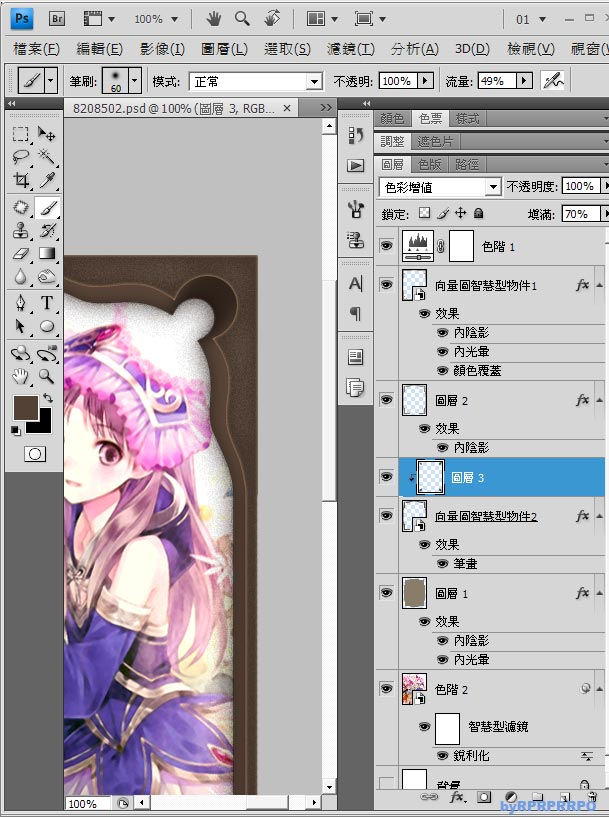Collapse effects of 圖層 1 layer
609x817 pixels.
(600, 593)
